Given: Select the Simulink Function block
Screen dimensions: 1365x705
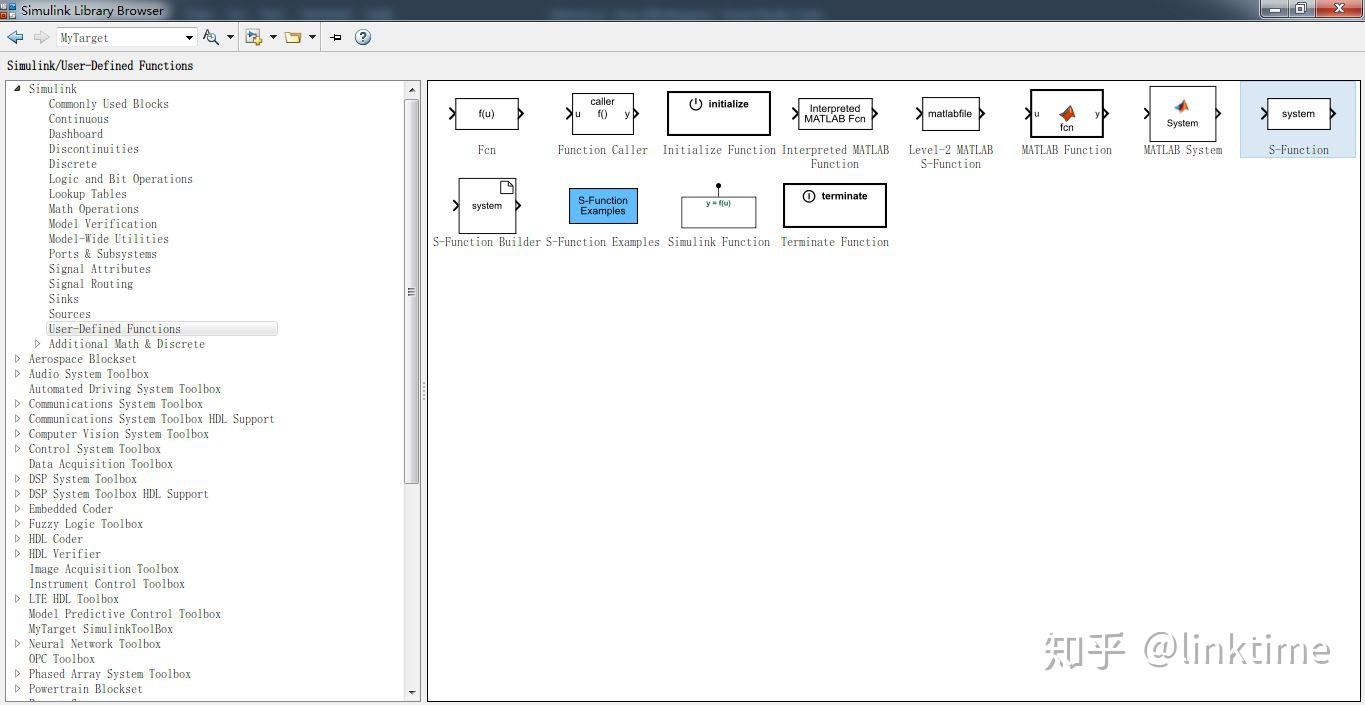Looking at the screenshot, I should tap(718, 205).
